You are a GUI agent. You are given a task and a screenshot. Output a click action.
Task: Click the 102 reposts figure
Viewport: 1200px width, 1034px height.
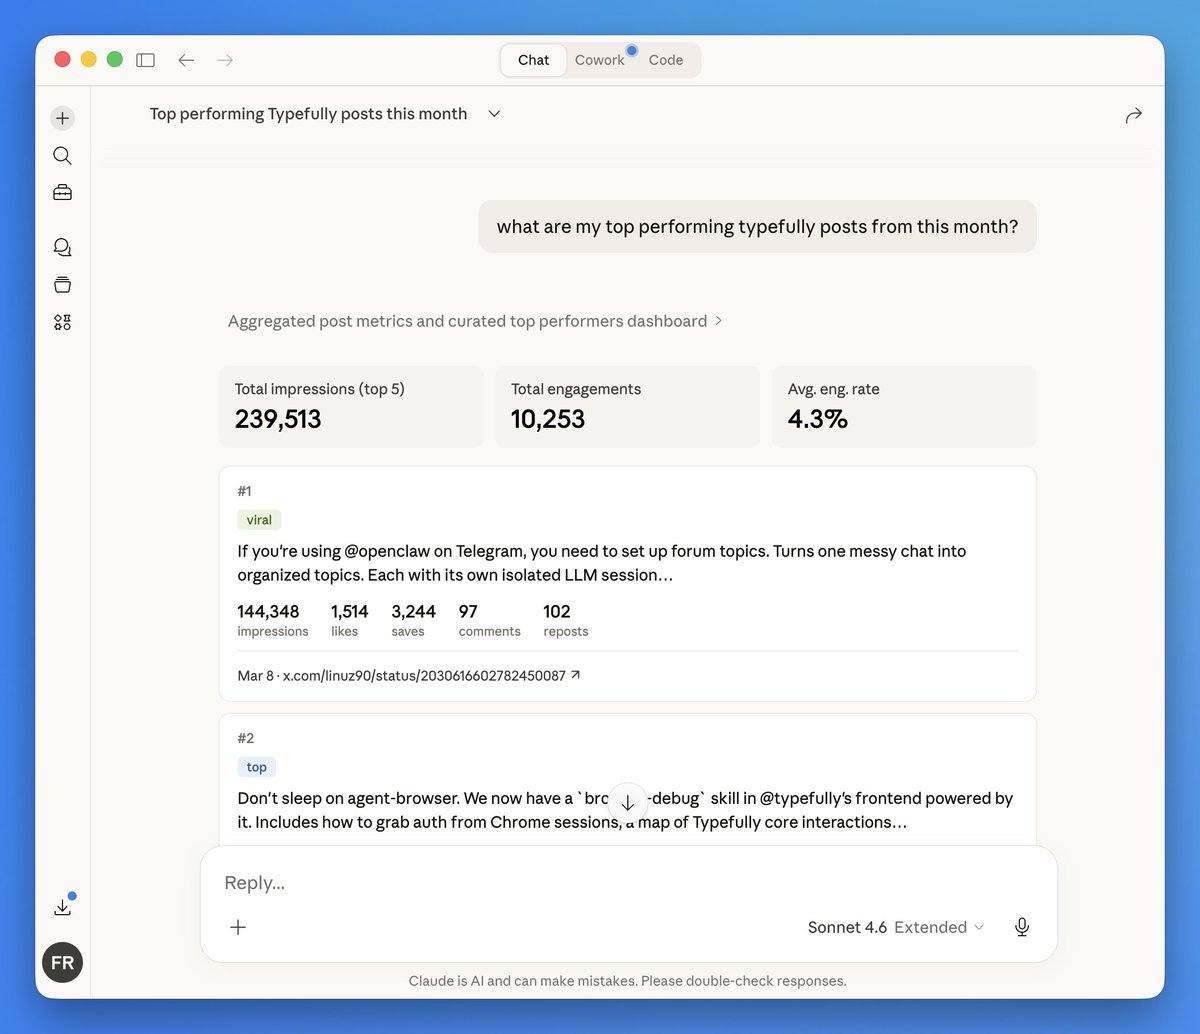point(557,611)
